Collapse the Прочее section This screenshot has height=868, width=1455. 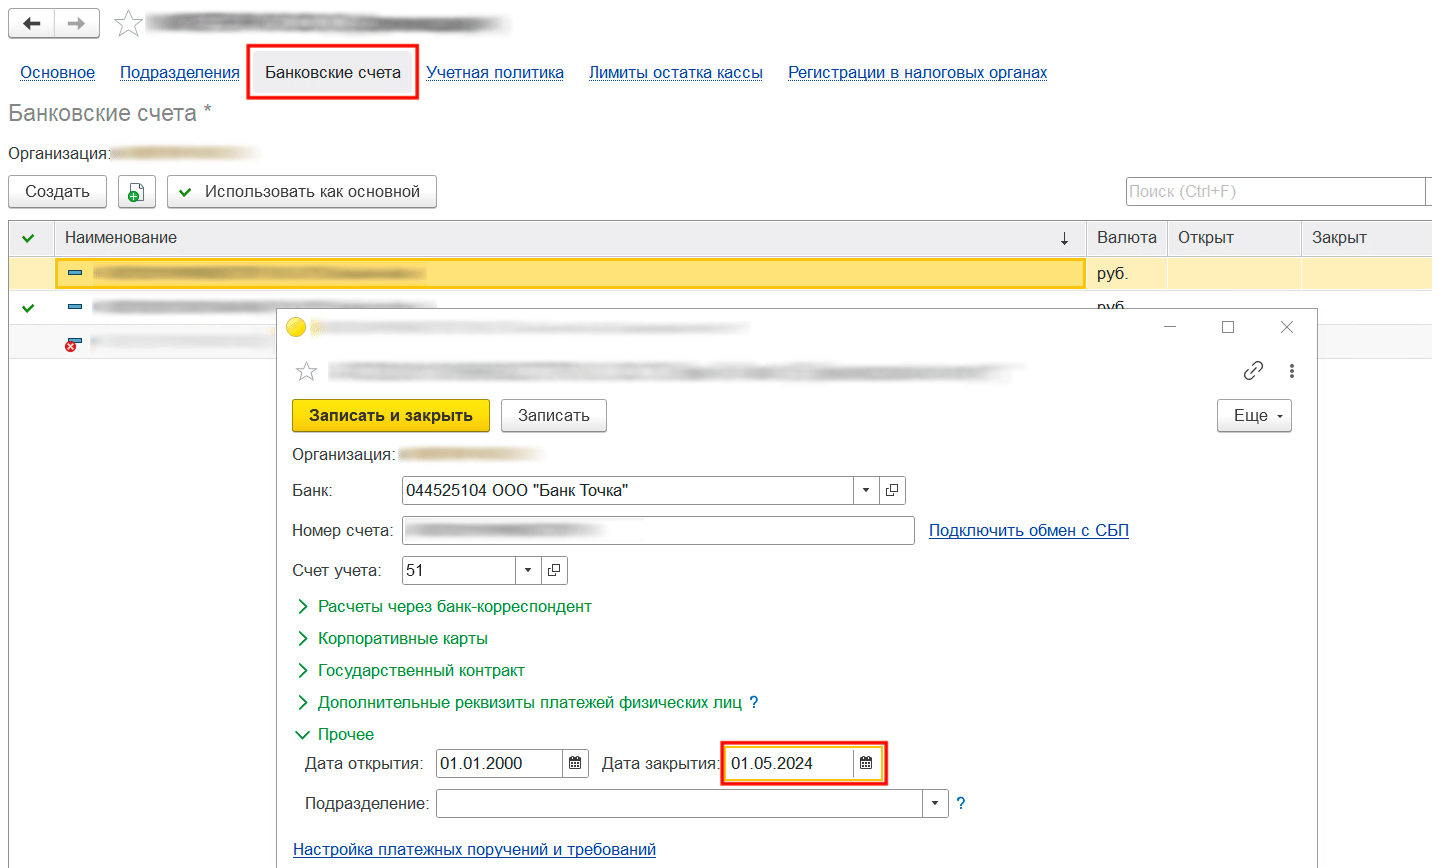click(x=303, y=734)
